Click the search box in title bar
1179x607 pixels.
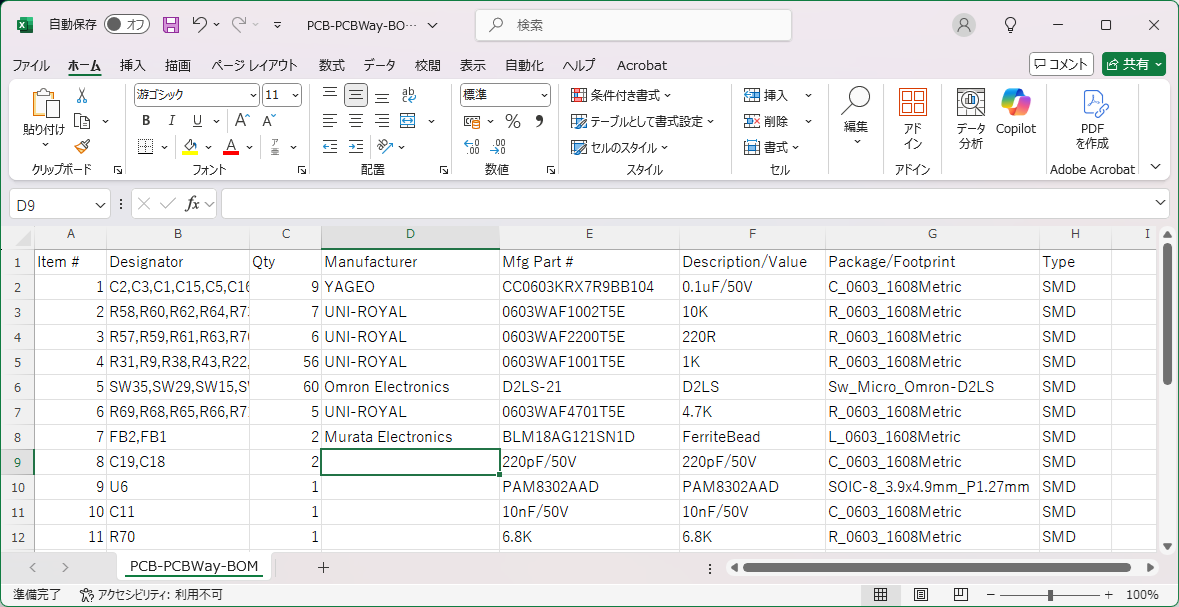[x=633, y=25]
